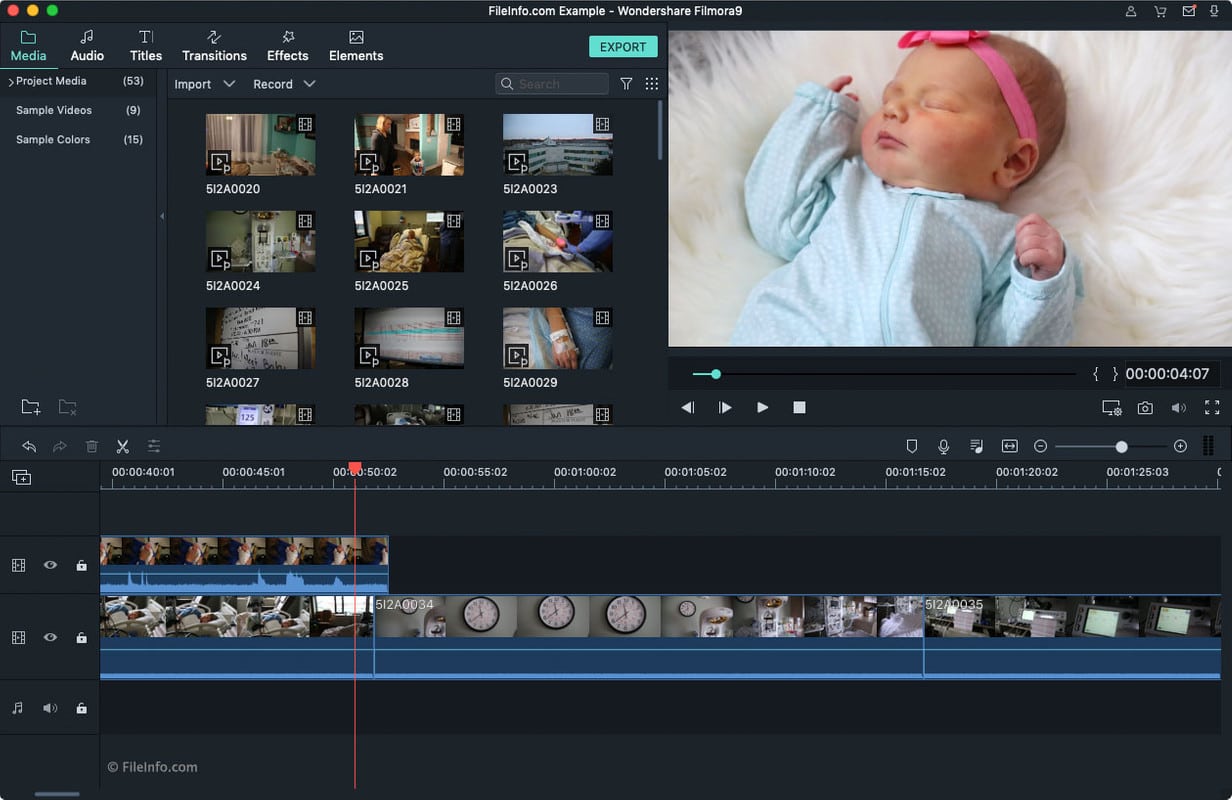
Task: Click the Undo icon above the timeline
Action: point(27,446)
